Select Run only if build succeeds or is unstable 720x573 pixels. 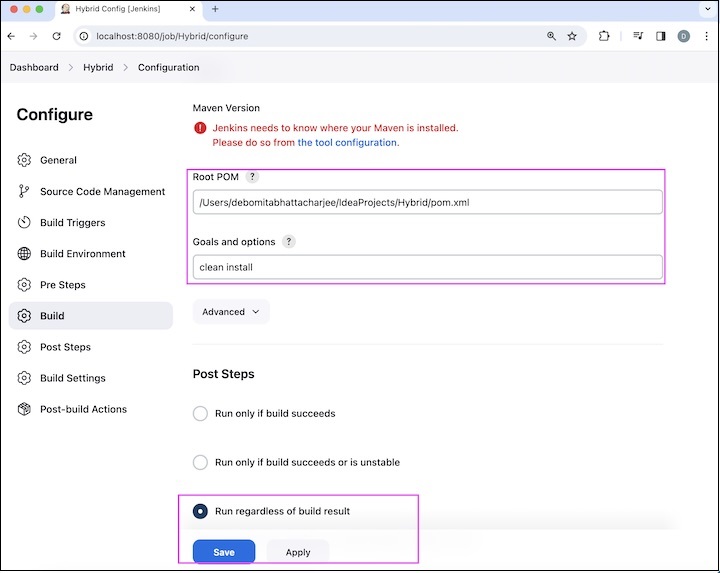pyautogui.click(x=200, y=462)
